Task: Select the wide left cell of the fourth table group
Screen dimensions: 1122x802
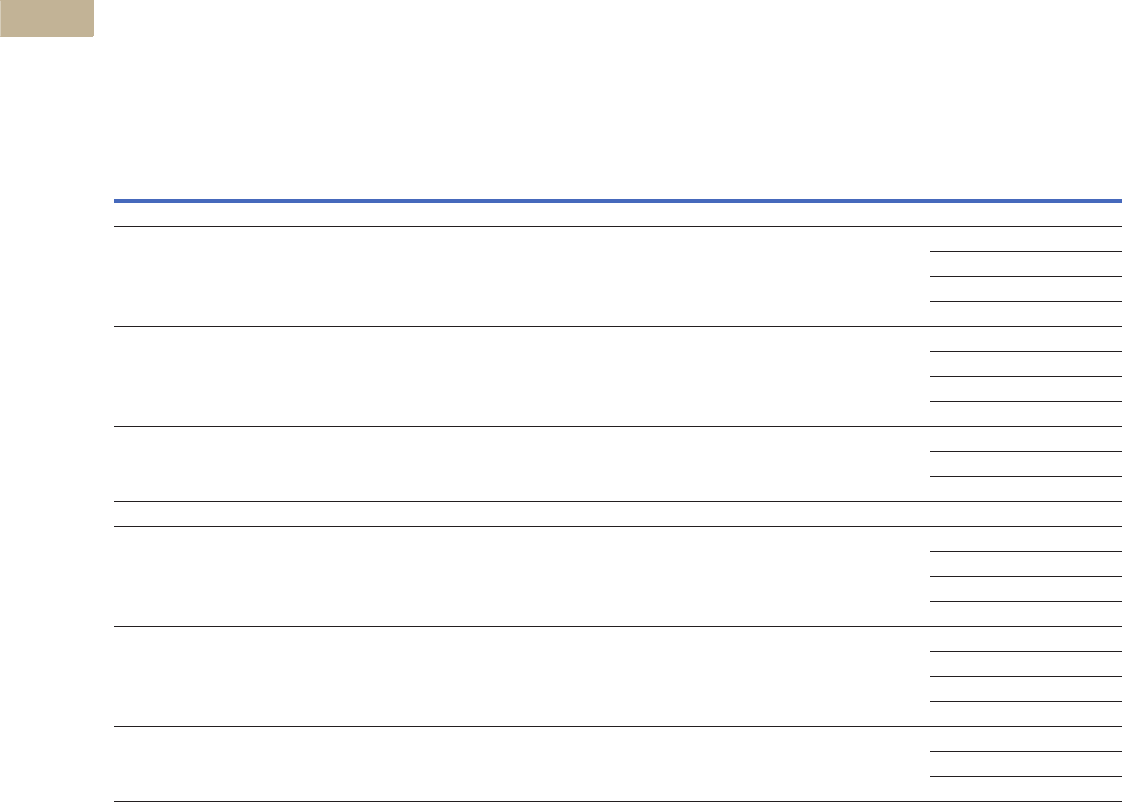Action: [522, 577]
